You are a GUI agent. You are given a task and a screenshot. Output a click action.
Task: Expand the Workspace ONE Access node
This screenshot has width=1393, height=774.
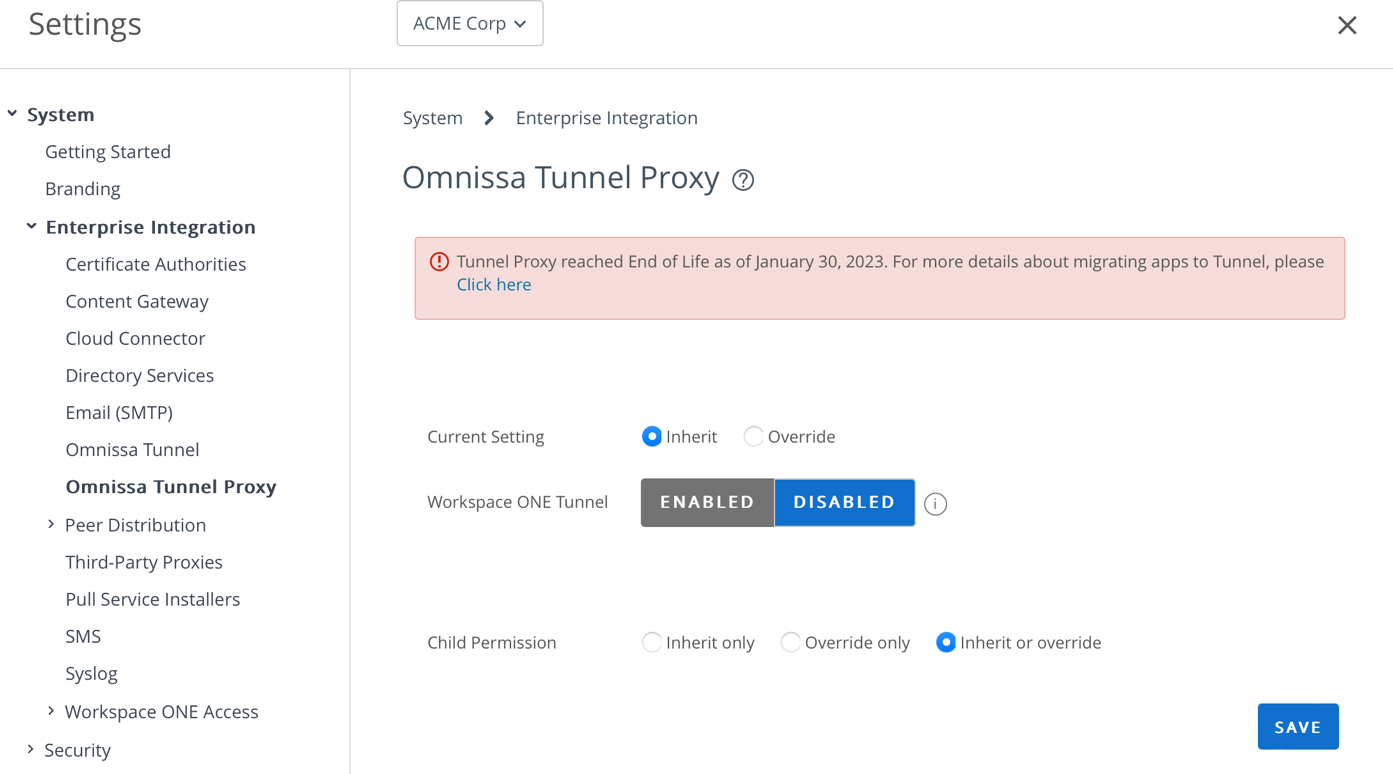tap(51, 711)
